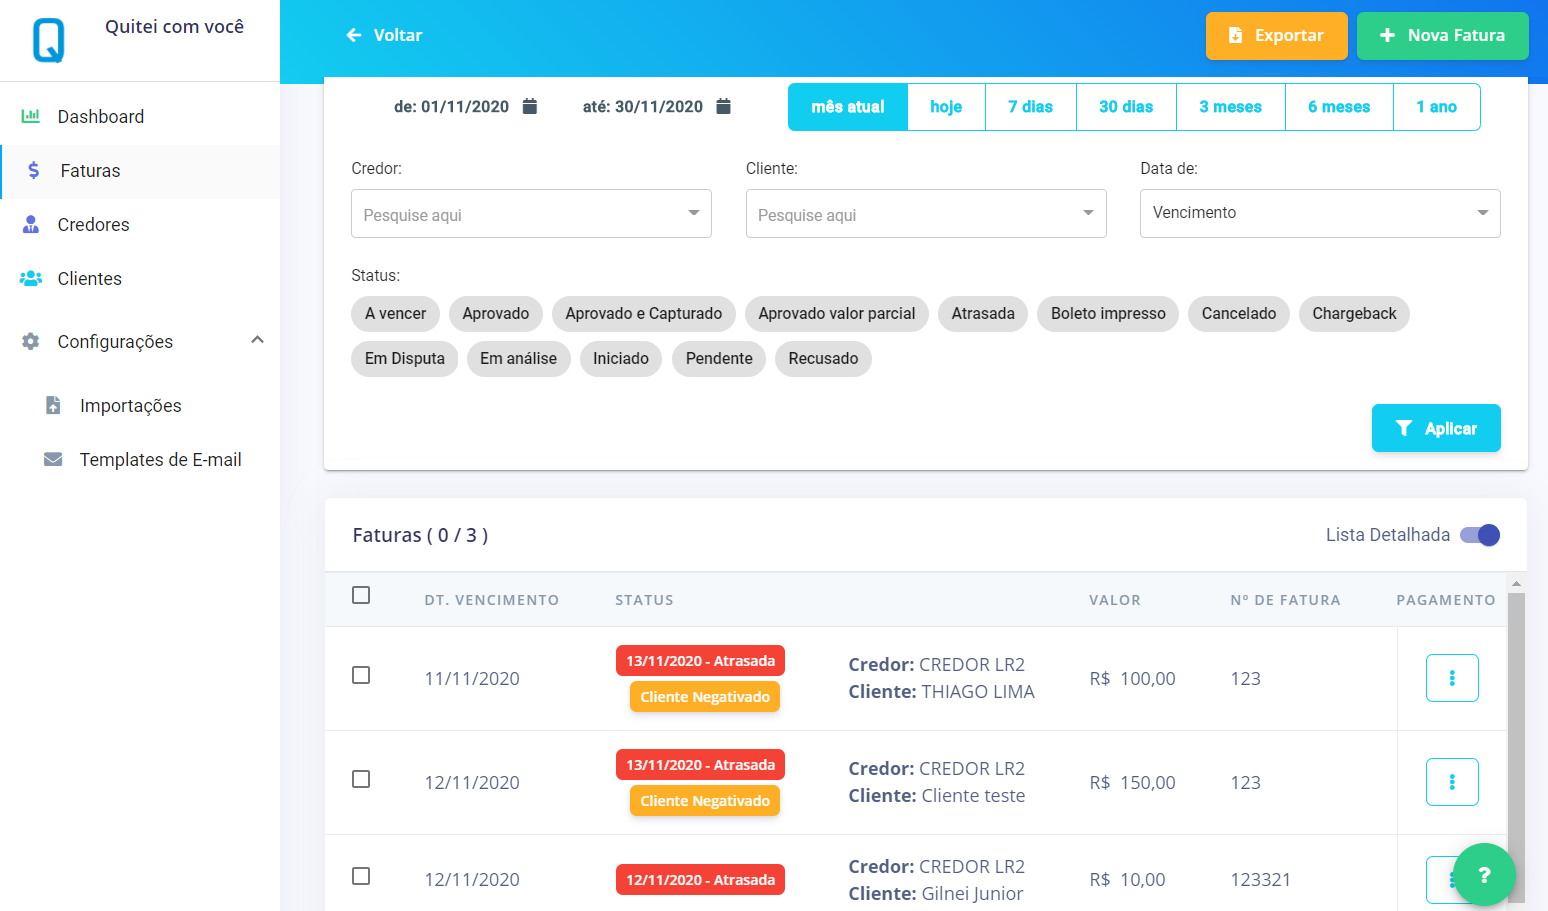This screenshot has height=911, width=1548.
Task: Click the Templates de E-mail envelope icon
Action: (53, 459)
